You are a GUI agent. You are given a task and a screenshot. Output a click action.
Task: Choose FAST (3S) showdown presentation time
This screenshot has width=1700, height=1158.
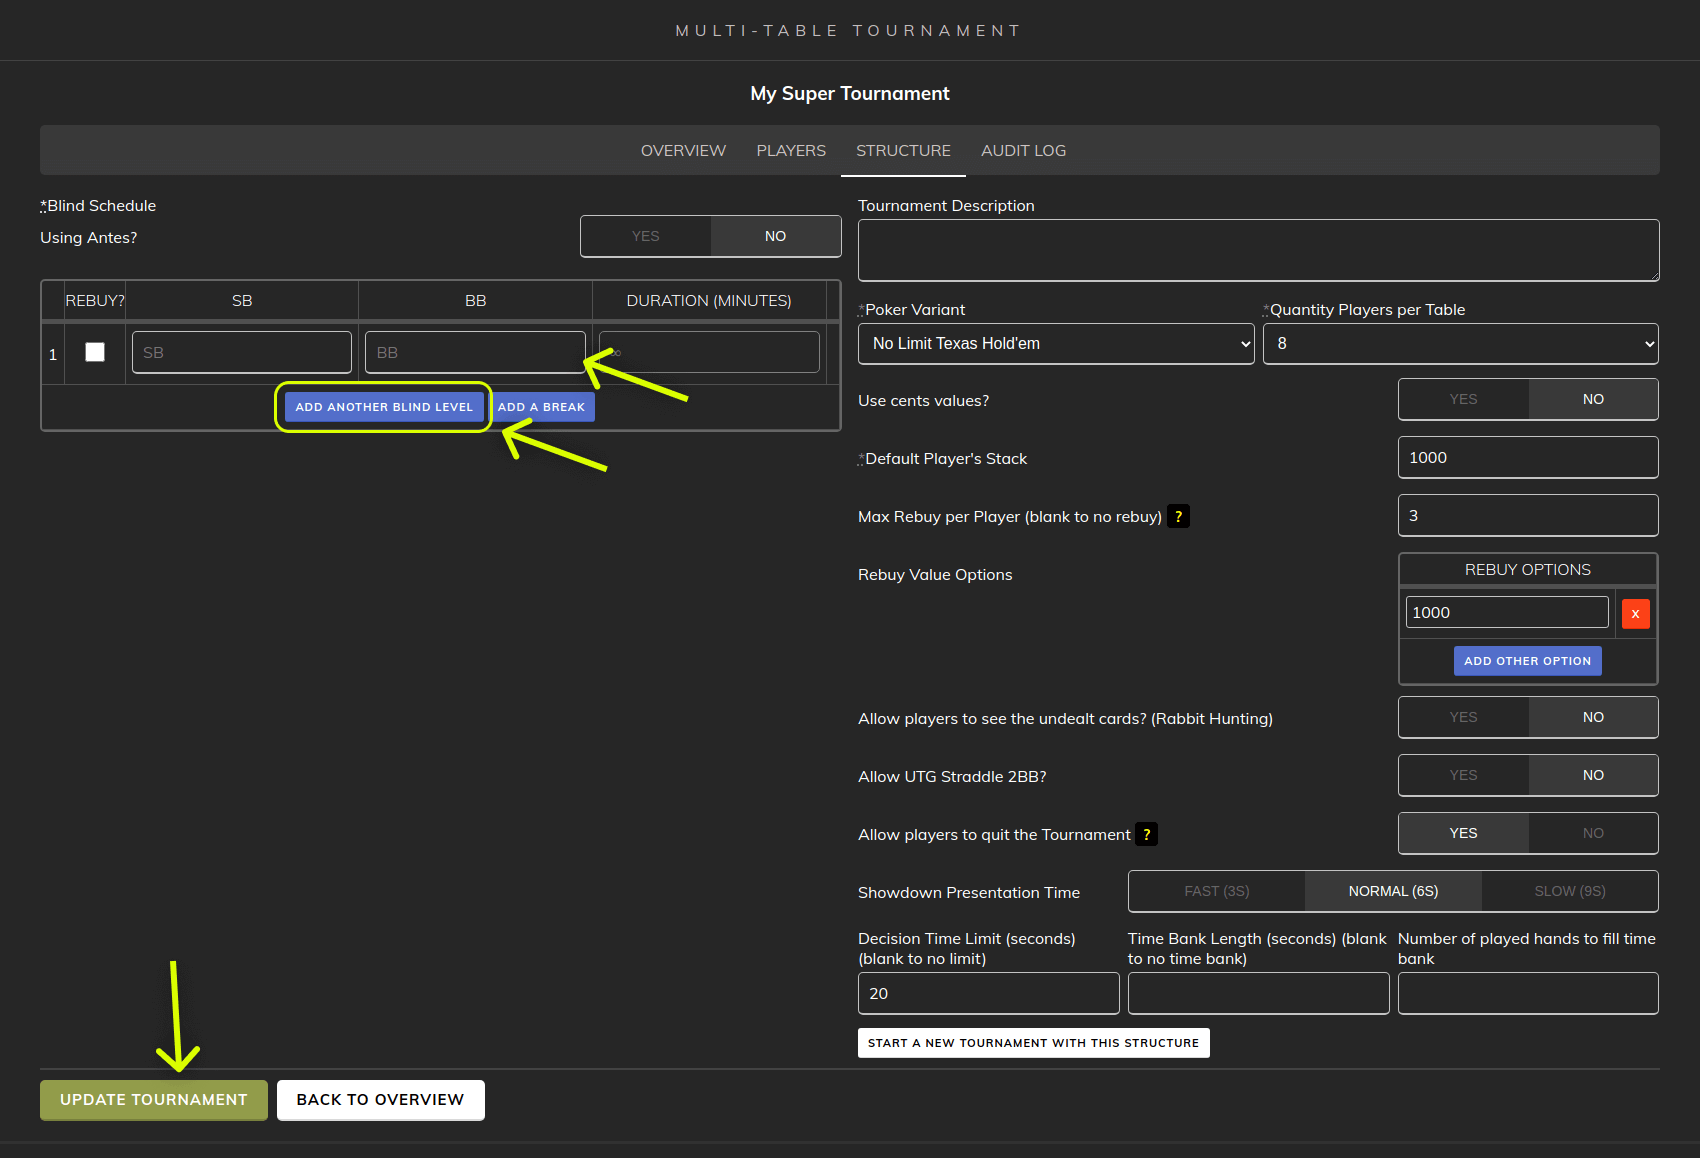pos(1217,891)
